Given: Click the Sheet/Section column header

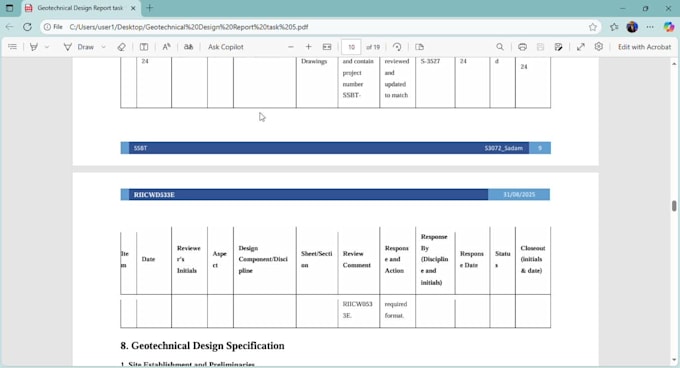Looking at the screenshot, I should (317, 259).
